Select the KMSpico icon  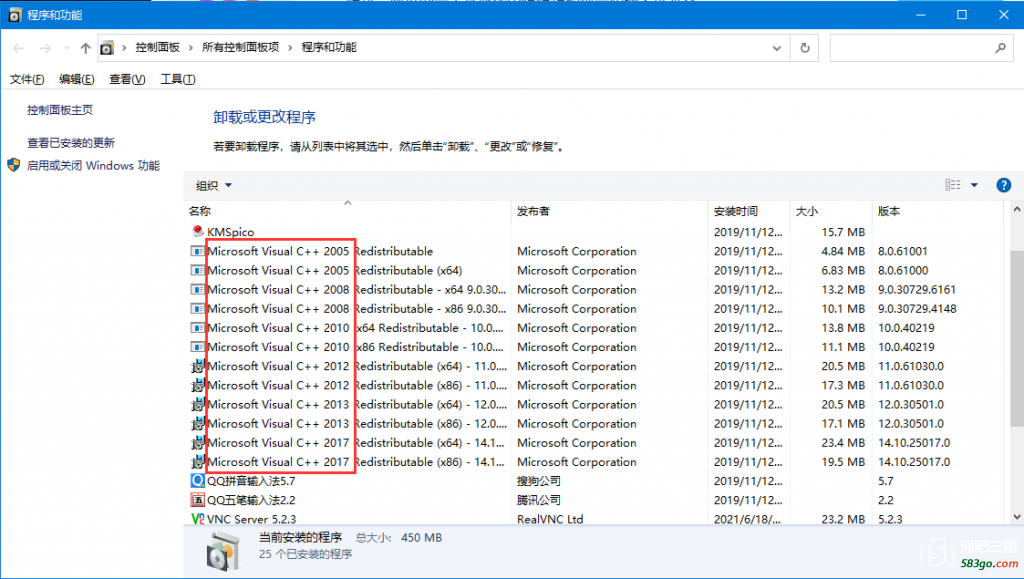198,231
